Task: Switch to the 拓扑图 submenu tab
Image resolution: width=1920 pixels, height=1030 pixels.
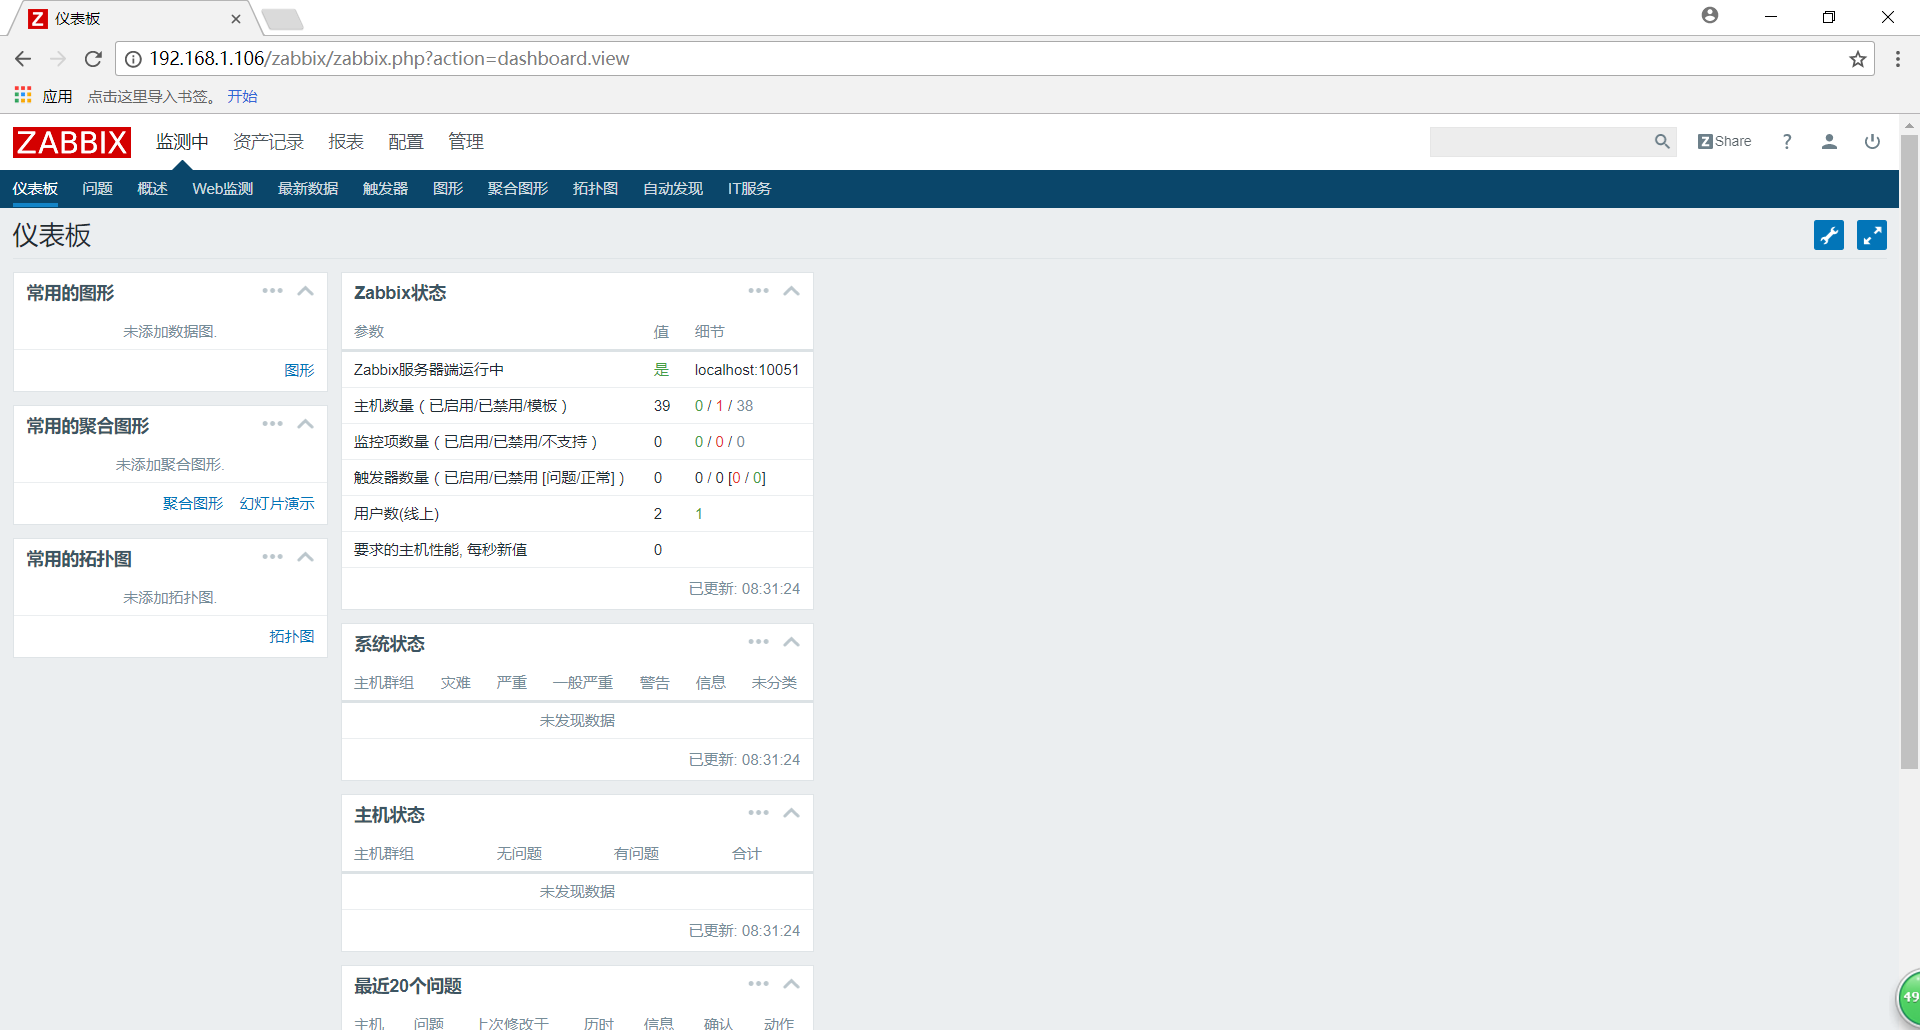Action: click(x=595, y=189)
